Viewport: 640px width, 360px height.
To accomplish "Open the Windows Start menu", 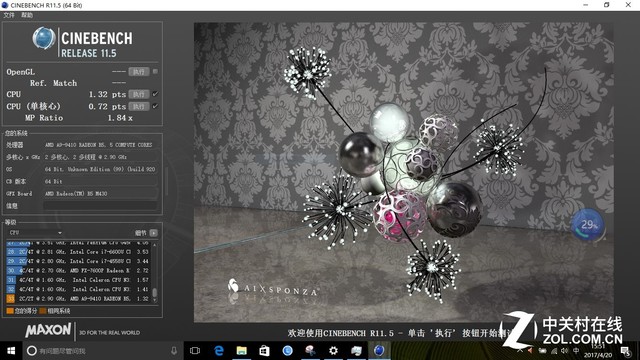I will coord(11,351).
